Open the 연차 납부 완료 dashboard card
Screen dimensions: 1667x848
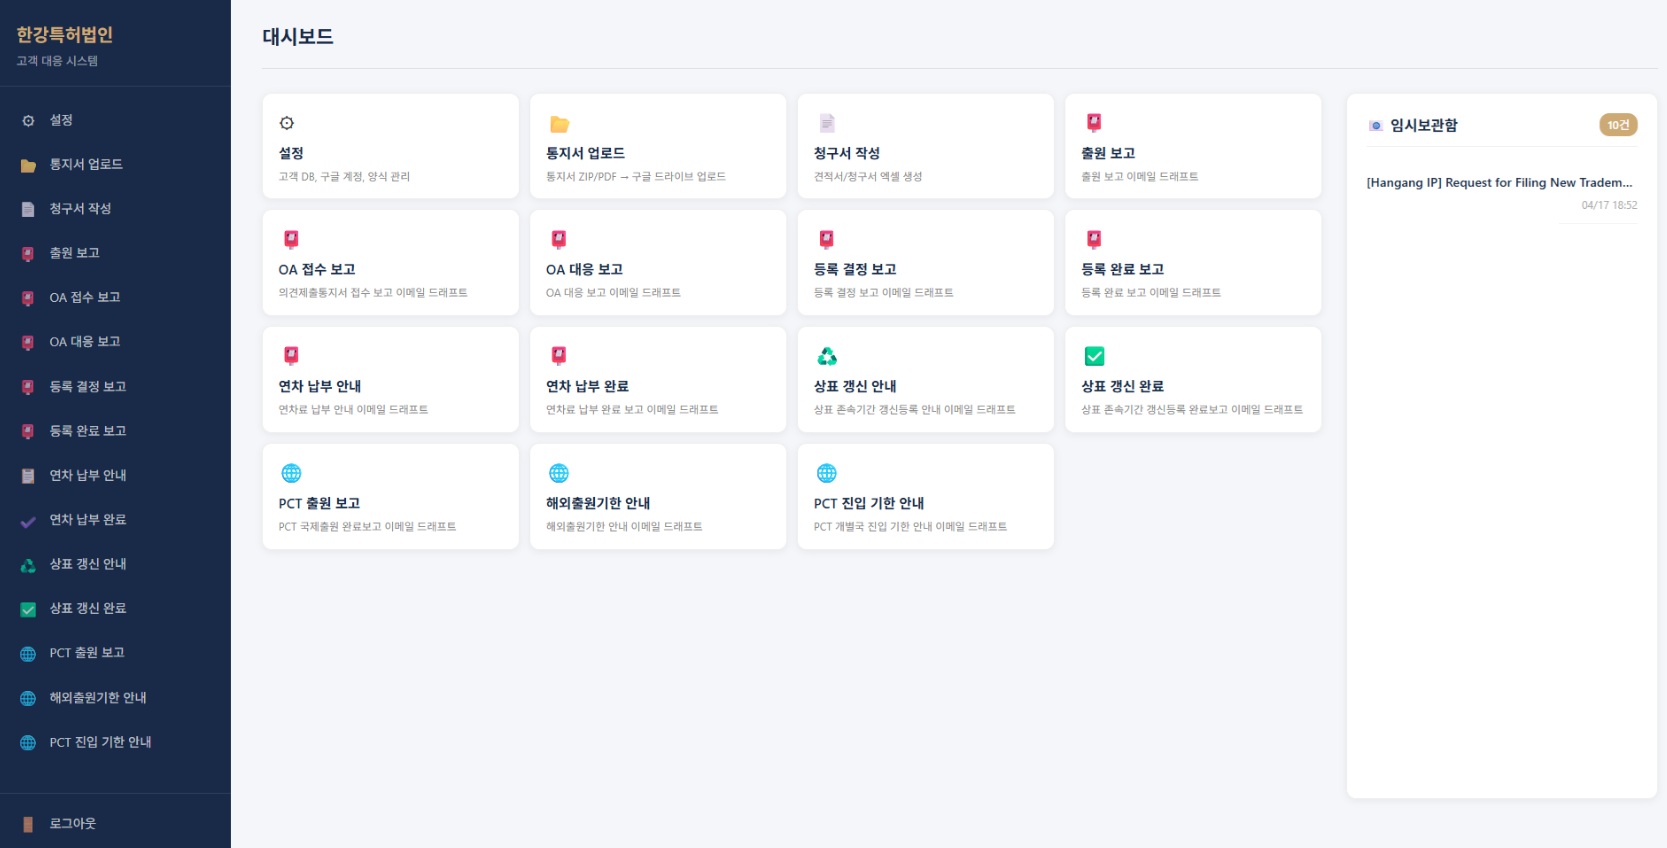pos(658,380)
